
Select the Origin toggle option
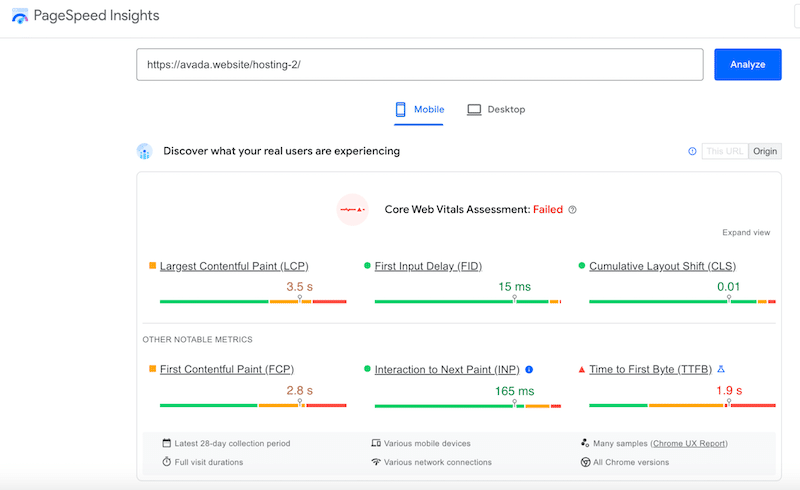tap(765, 151)
